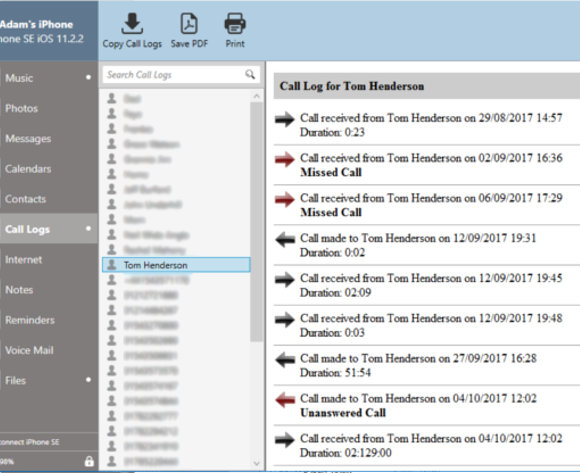Click the 'Call received from Tom Henderson on 12/09/2017 19:45' line
The image size is (580, 473).
tap(431, 278)
